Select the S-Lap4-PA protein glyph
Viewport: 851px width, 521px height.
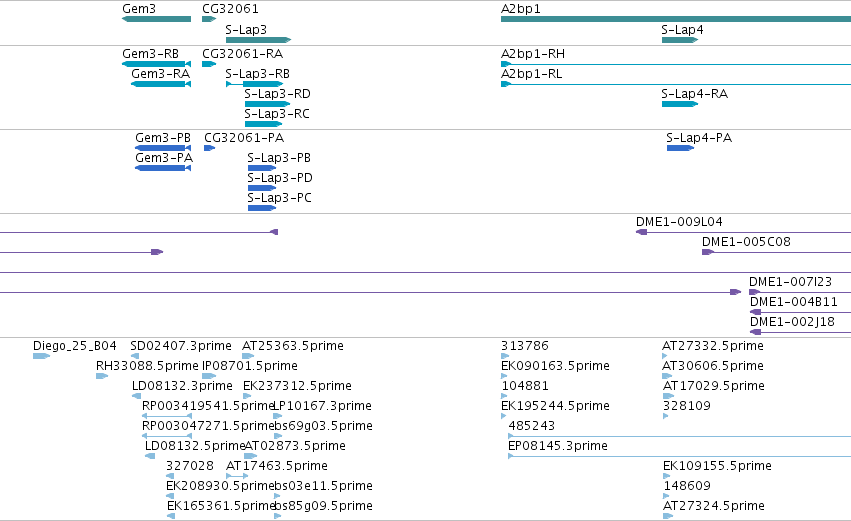(x=681, y=148)
